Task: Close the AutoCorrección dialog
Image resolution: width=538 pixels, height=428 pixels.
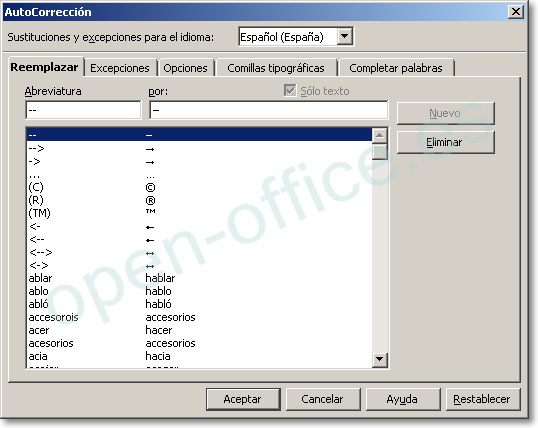Action: (x=516, y=12)
